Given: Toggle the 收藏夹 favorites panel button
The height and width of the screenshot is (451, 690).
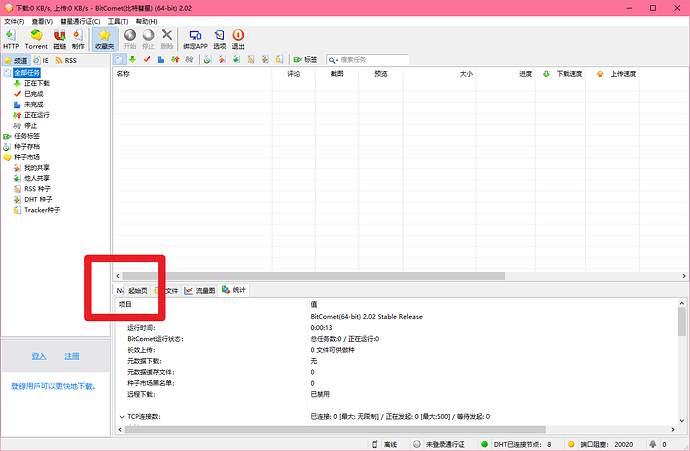Looking at the screenshot, I should [x=104, y=39].
